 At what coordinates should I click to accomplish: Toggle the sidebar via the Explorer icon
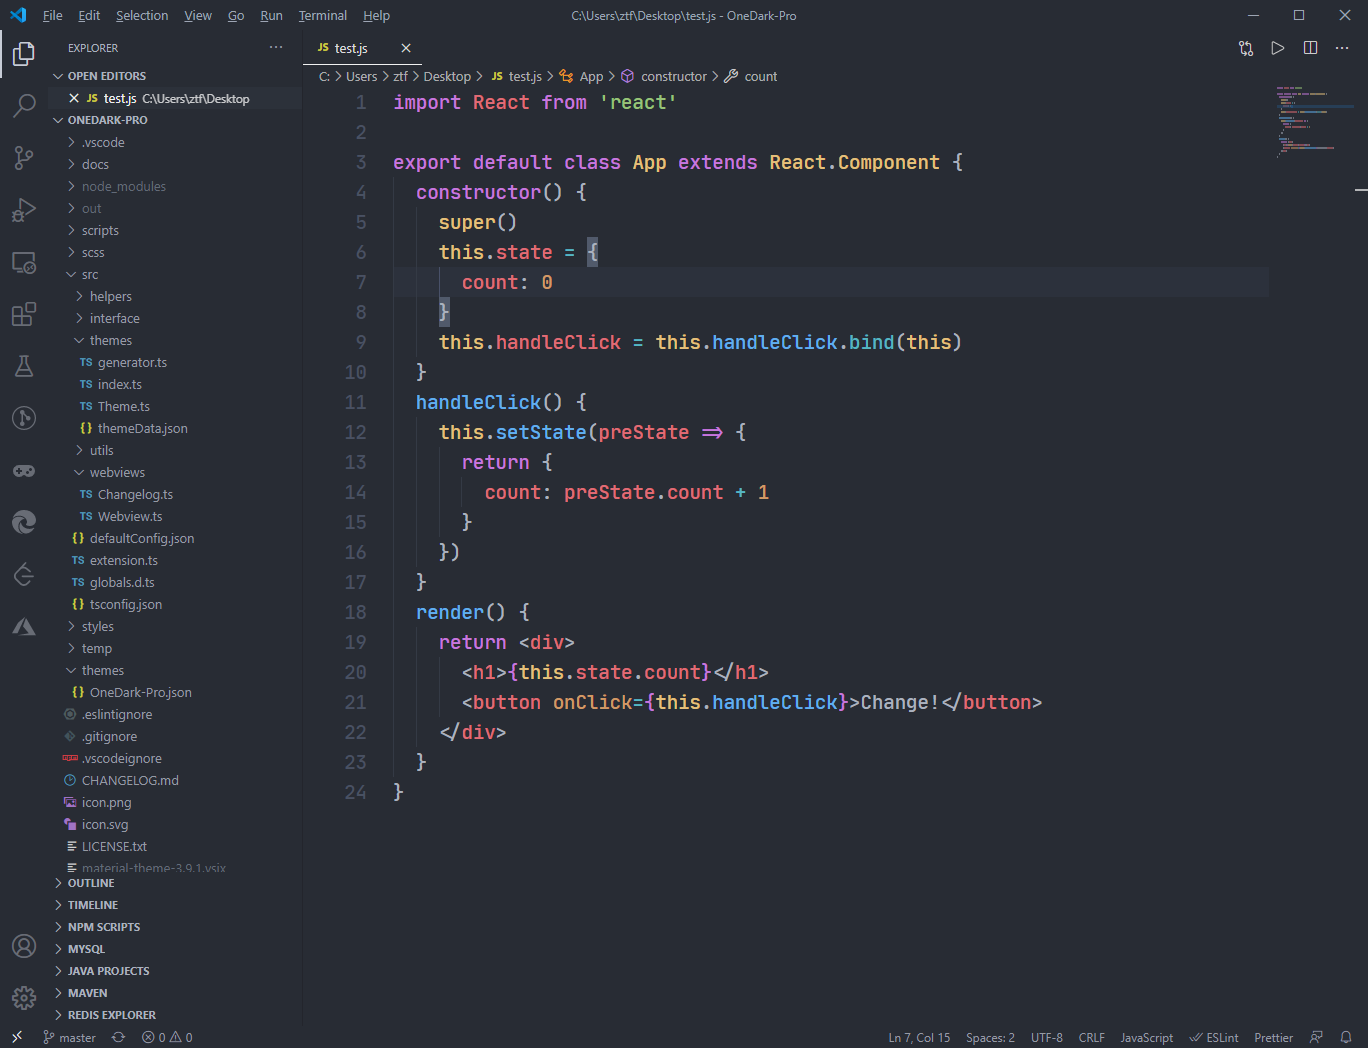click(24, 54)
